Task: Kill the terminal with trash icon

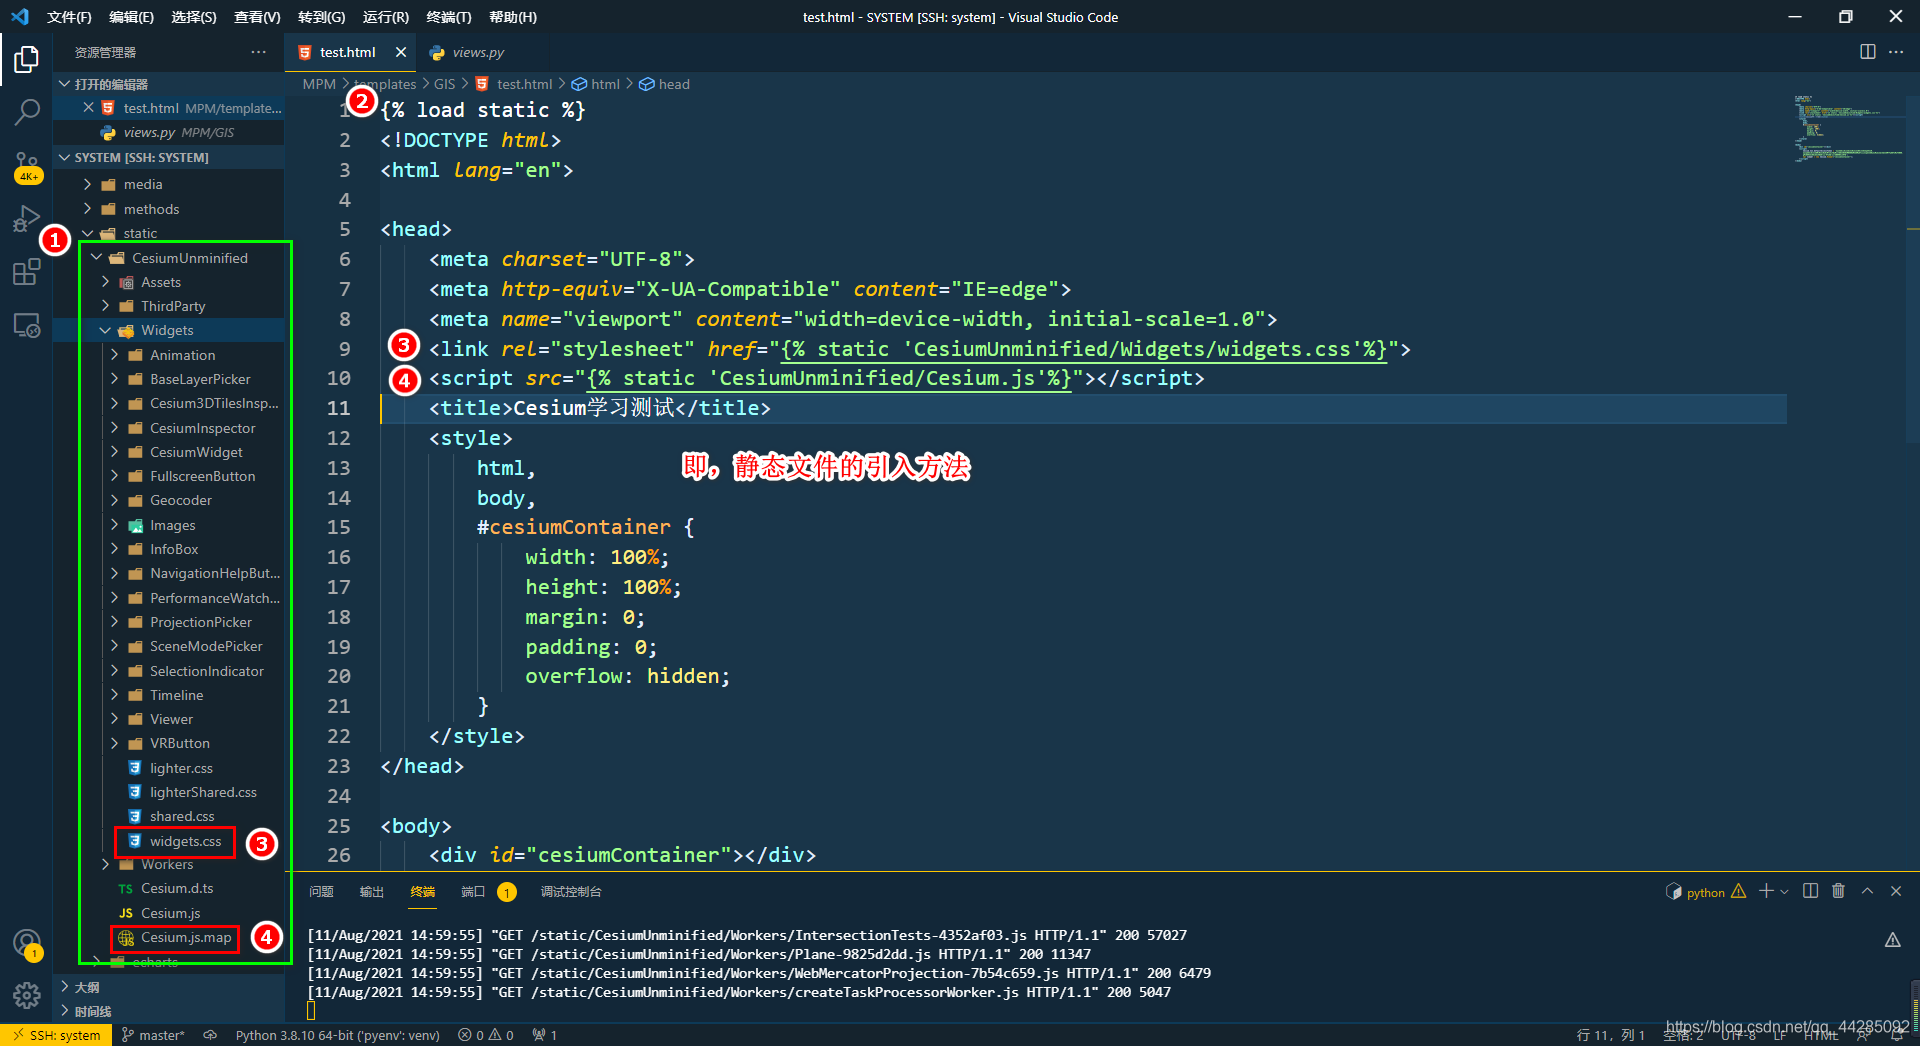Action: tap(1838, 891)
